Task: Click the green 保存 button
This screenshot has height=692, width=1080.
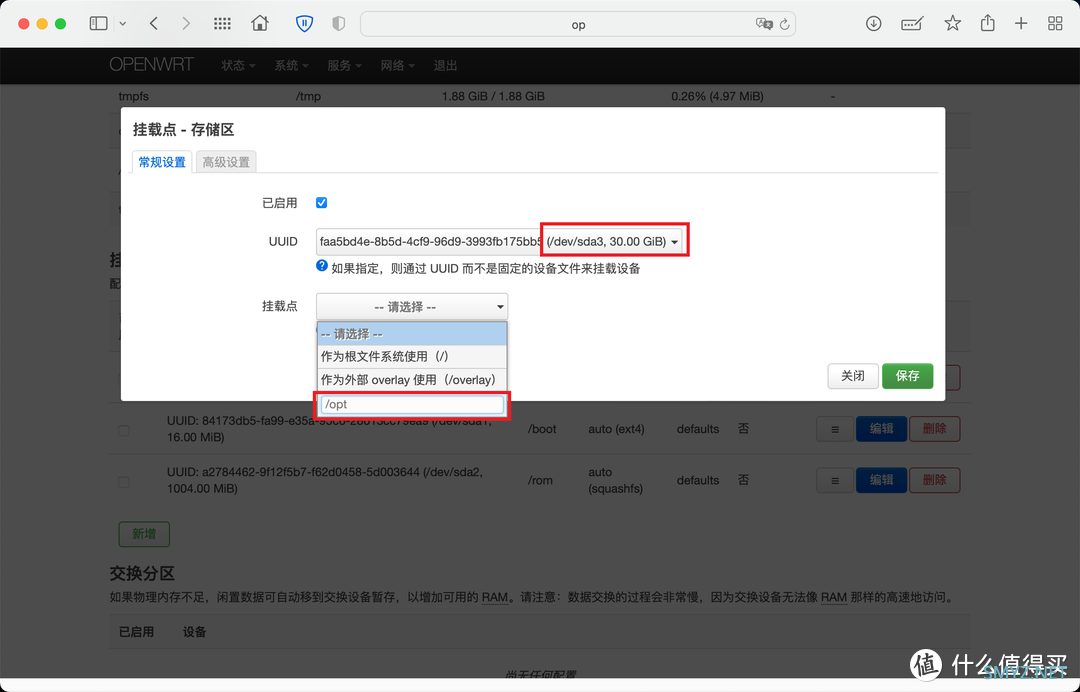Action: coord(907,376)
